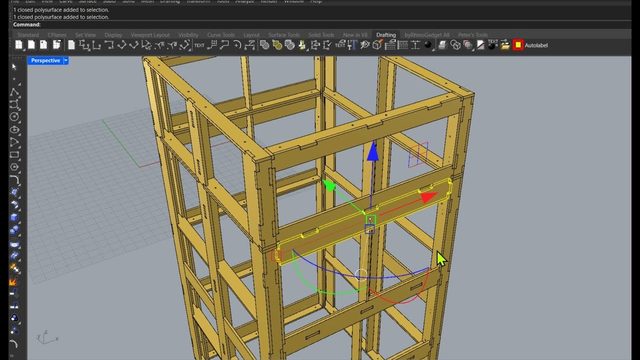Select the orange Explode tool in left toolbar
Screen dimensions: 640x360
point(13,282)
